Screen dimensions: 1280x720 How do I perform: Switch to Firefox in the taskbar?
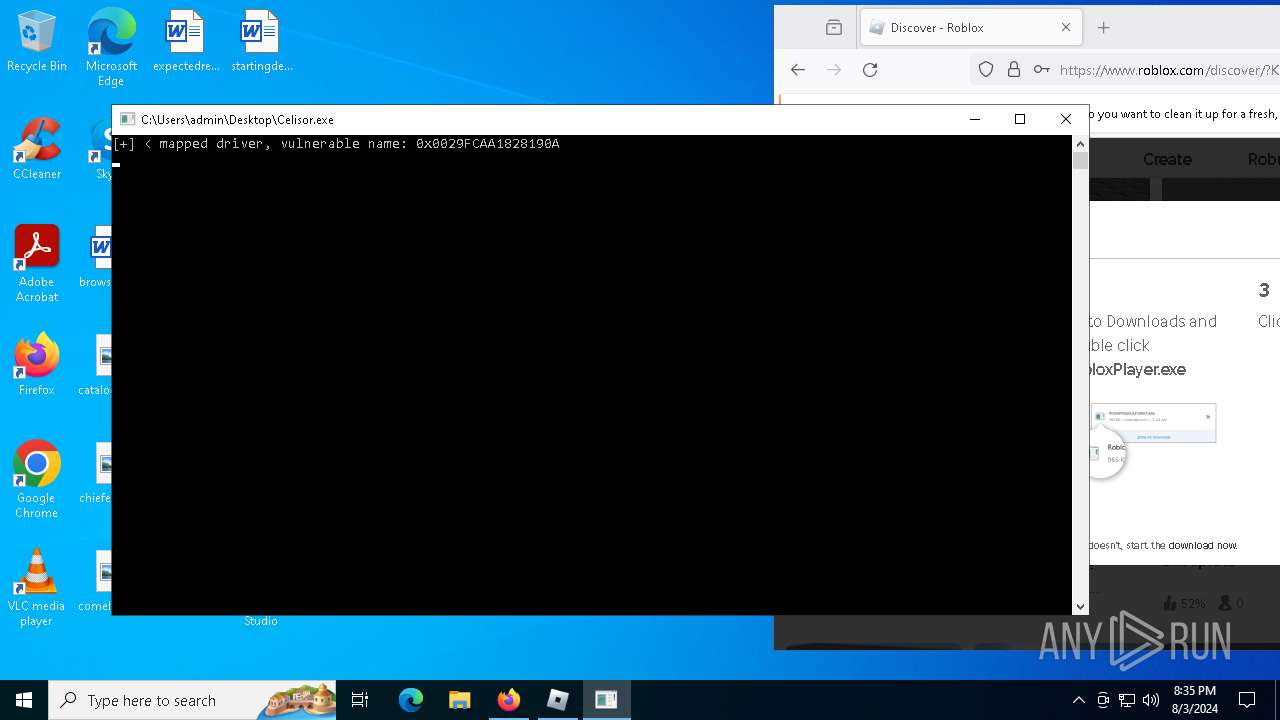tap(508, 700)
